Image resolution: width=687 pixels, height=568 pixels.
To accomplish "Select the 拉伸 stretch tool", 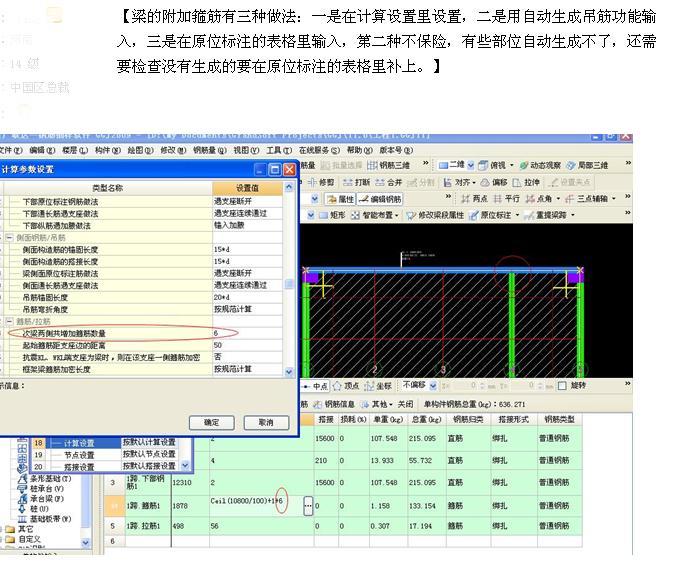I will (526, 182).
